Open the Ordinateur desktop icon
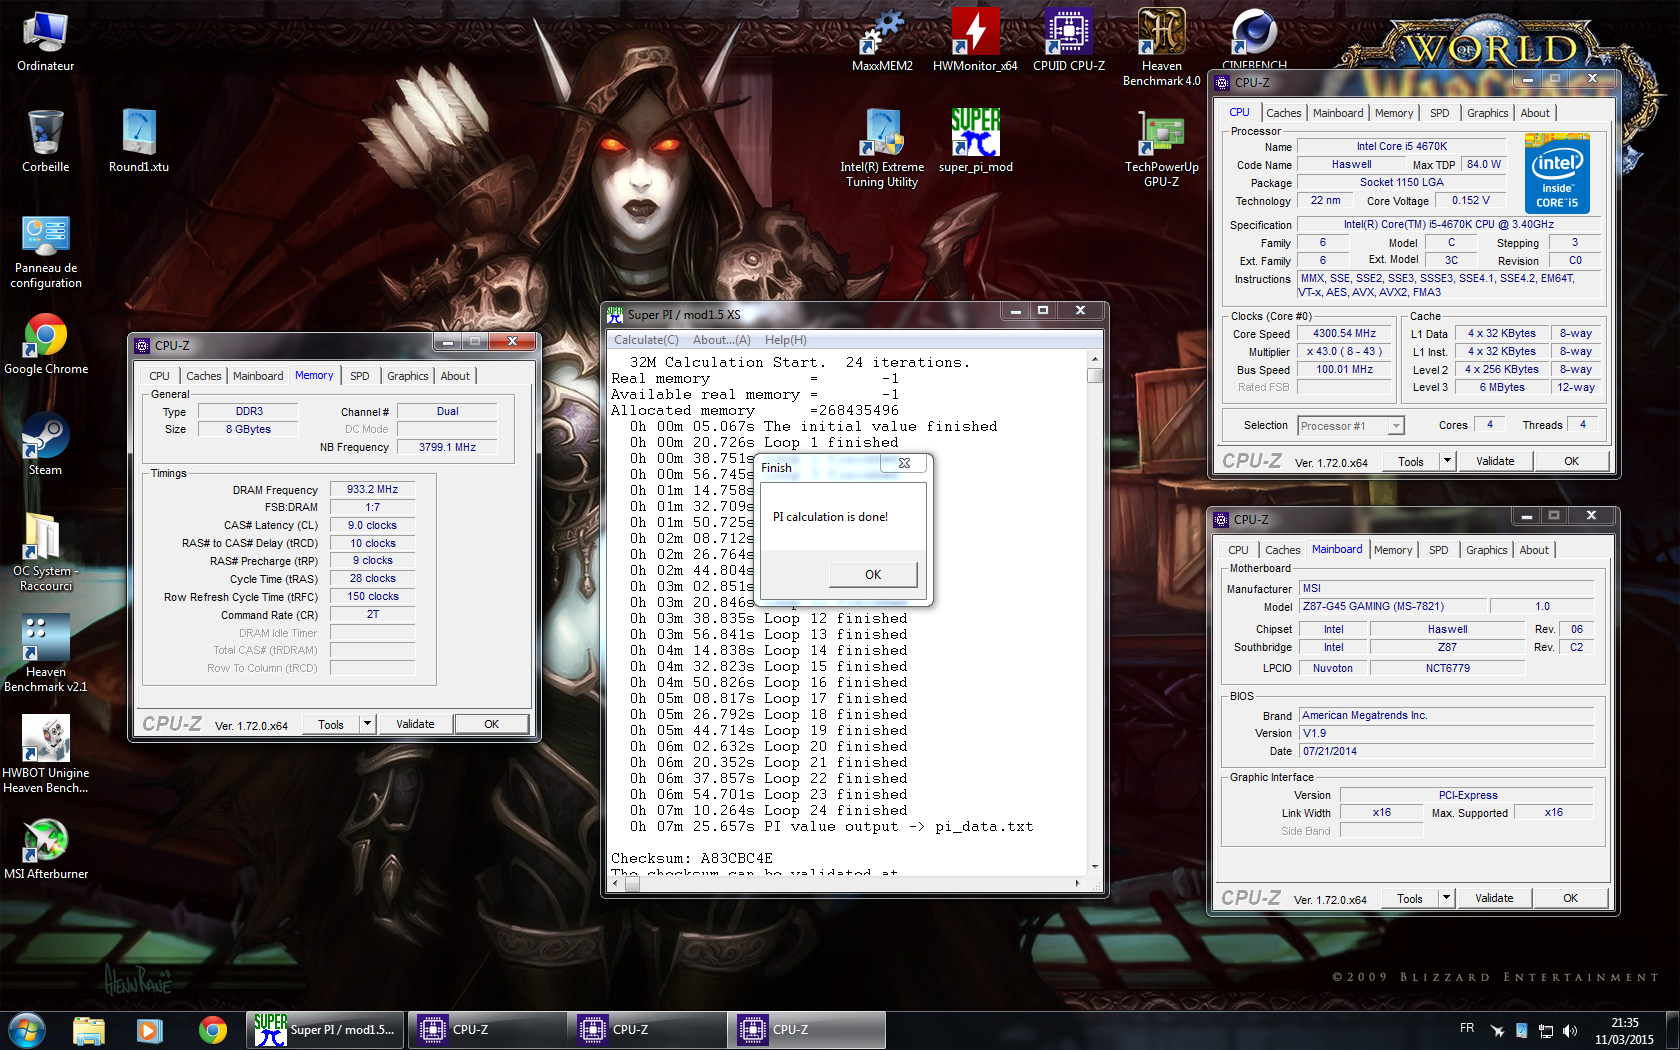 click(x=45, y=42)
